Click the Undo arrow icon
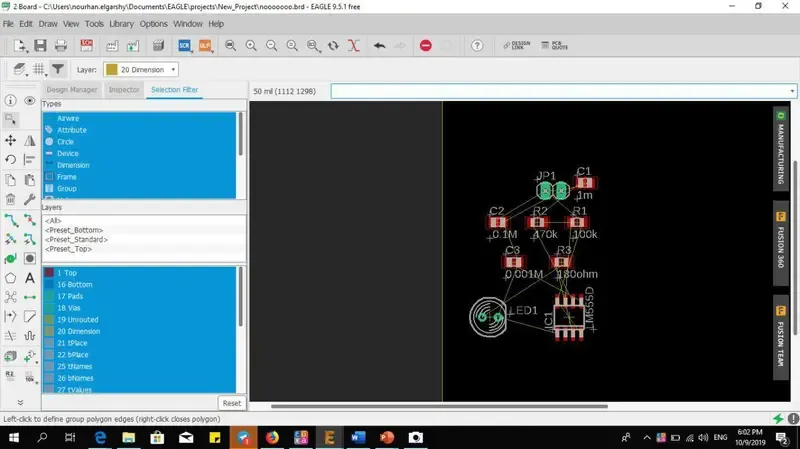This screenshot has height=449, width=800. point(379,46)
